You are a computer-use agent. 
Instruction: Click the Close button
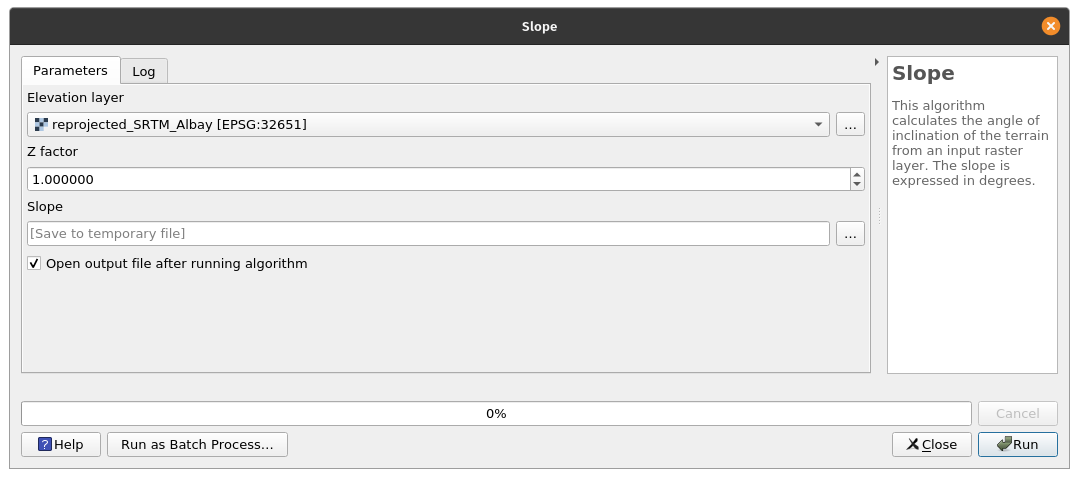pyautogui.click(x=932, y=445)
